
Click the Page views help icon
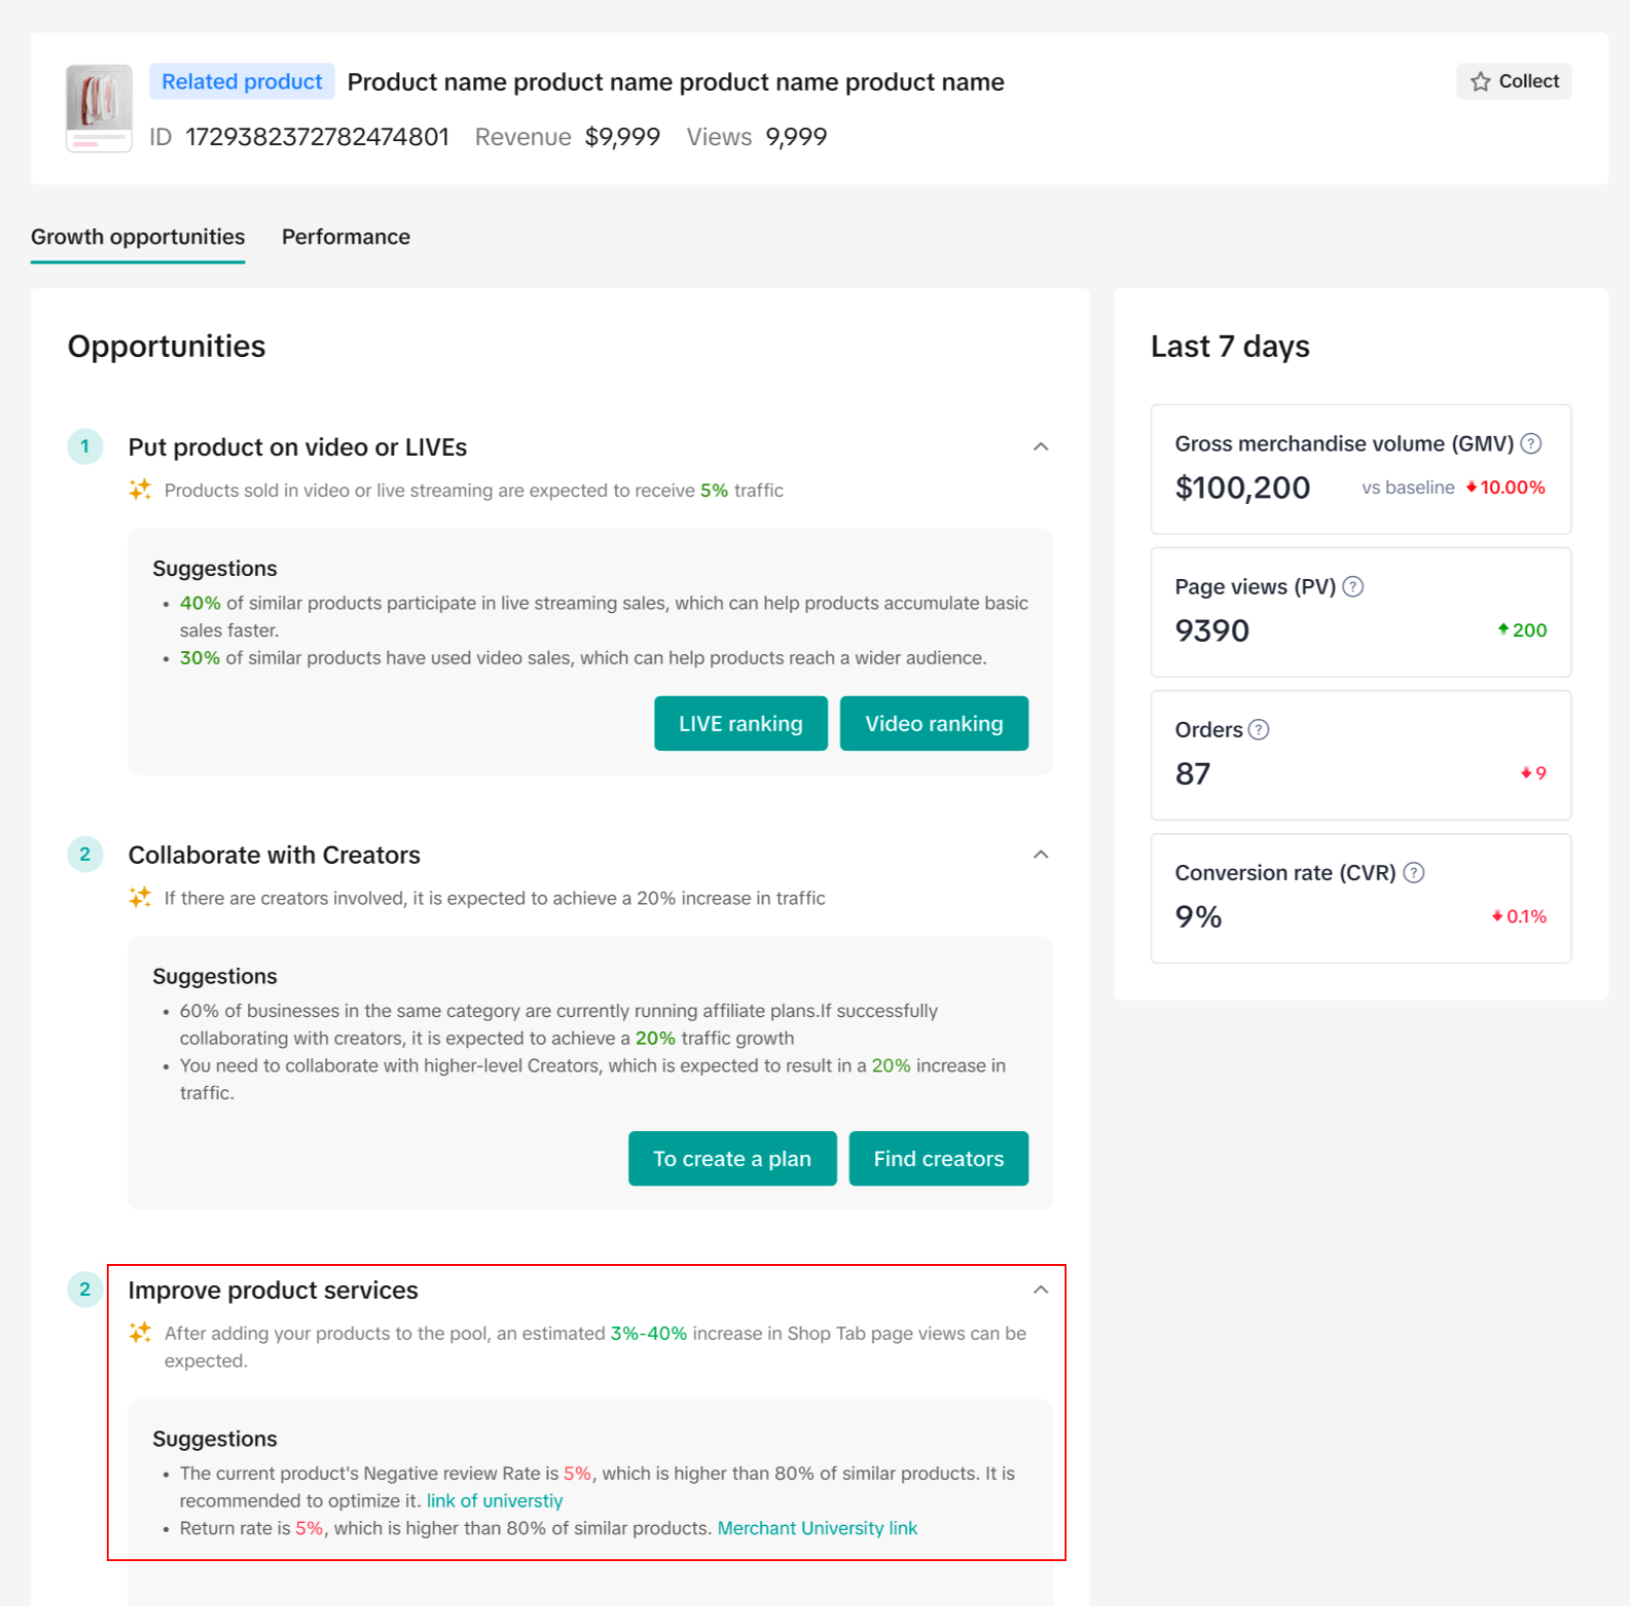1352,587
